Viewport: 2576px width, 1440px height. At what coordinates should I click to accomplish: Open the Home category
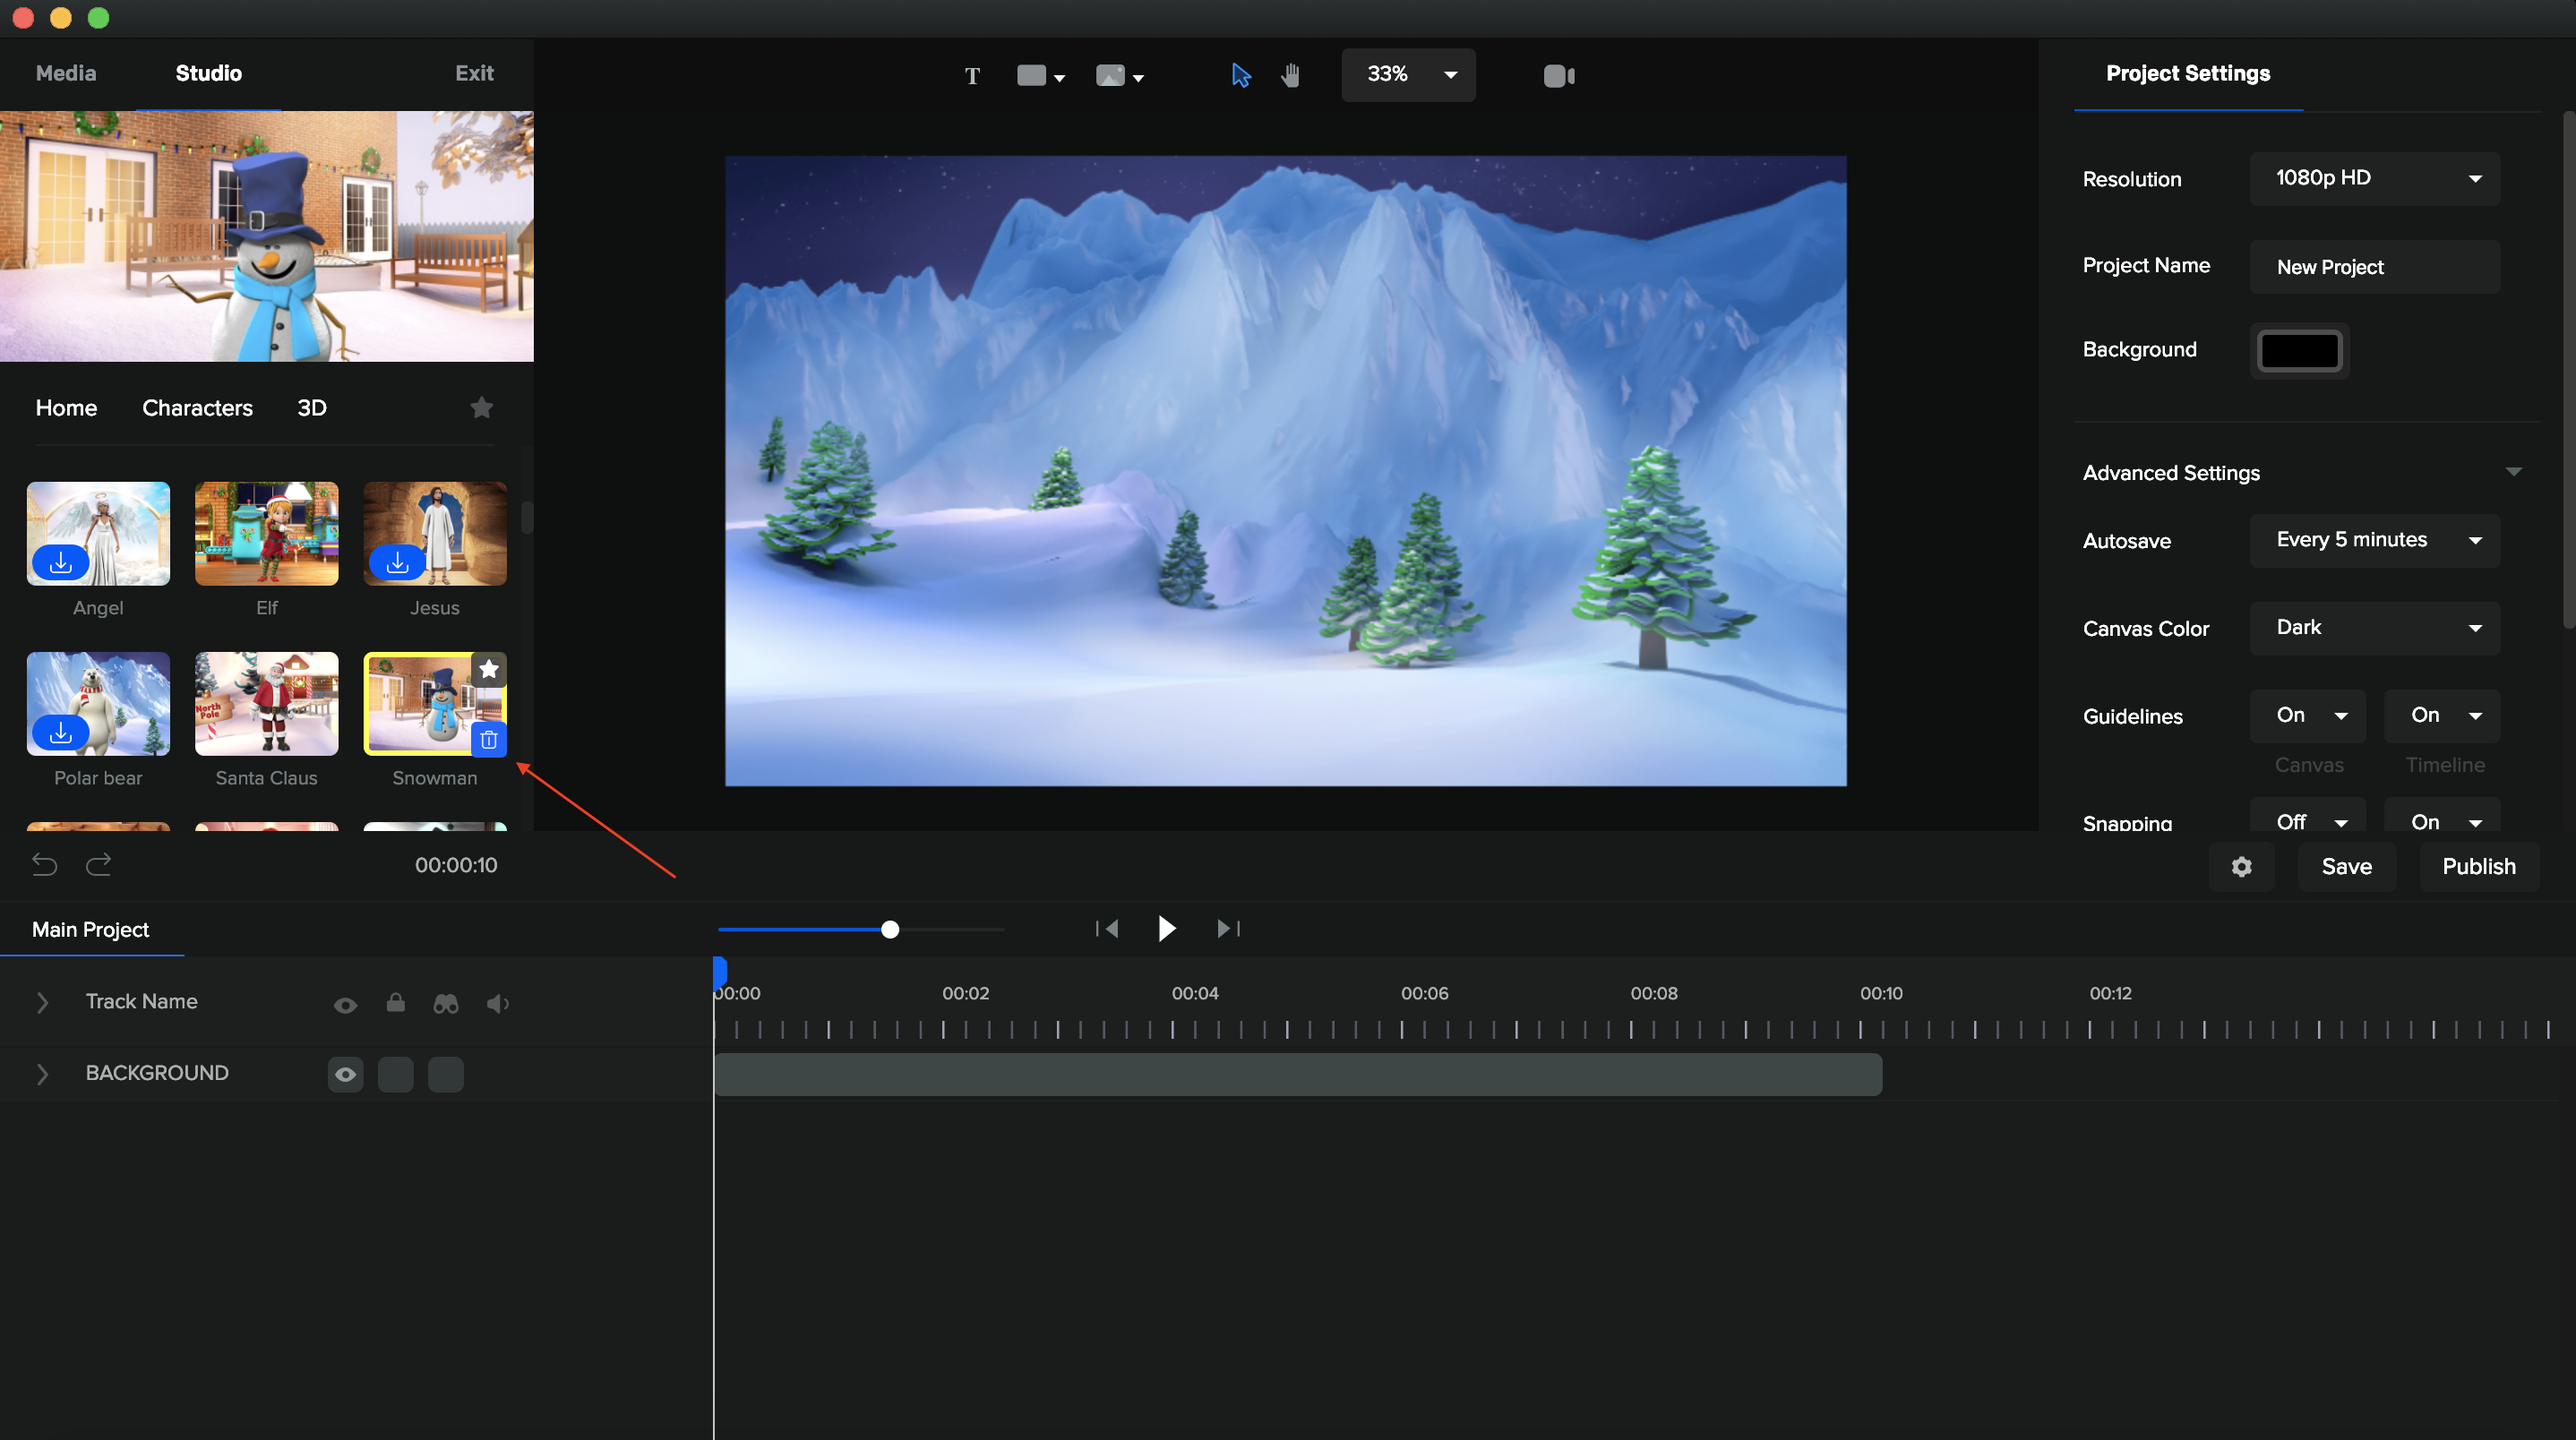pyautogui.click(x=66, y=408)
